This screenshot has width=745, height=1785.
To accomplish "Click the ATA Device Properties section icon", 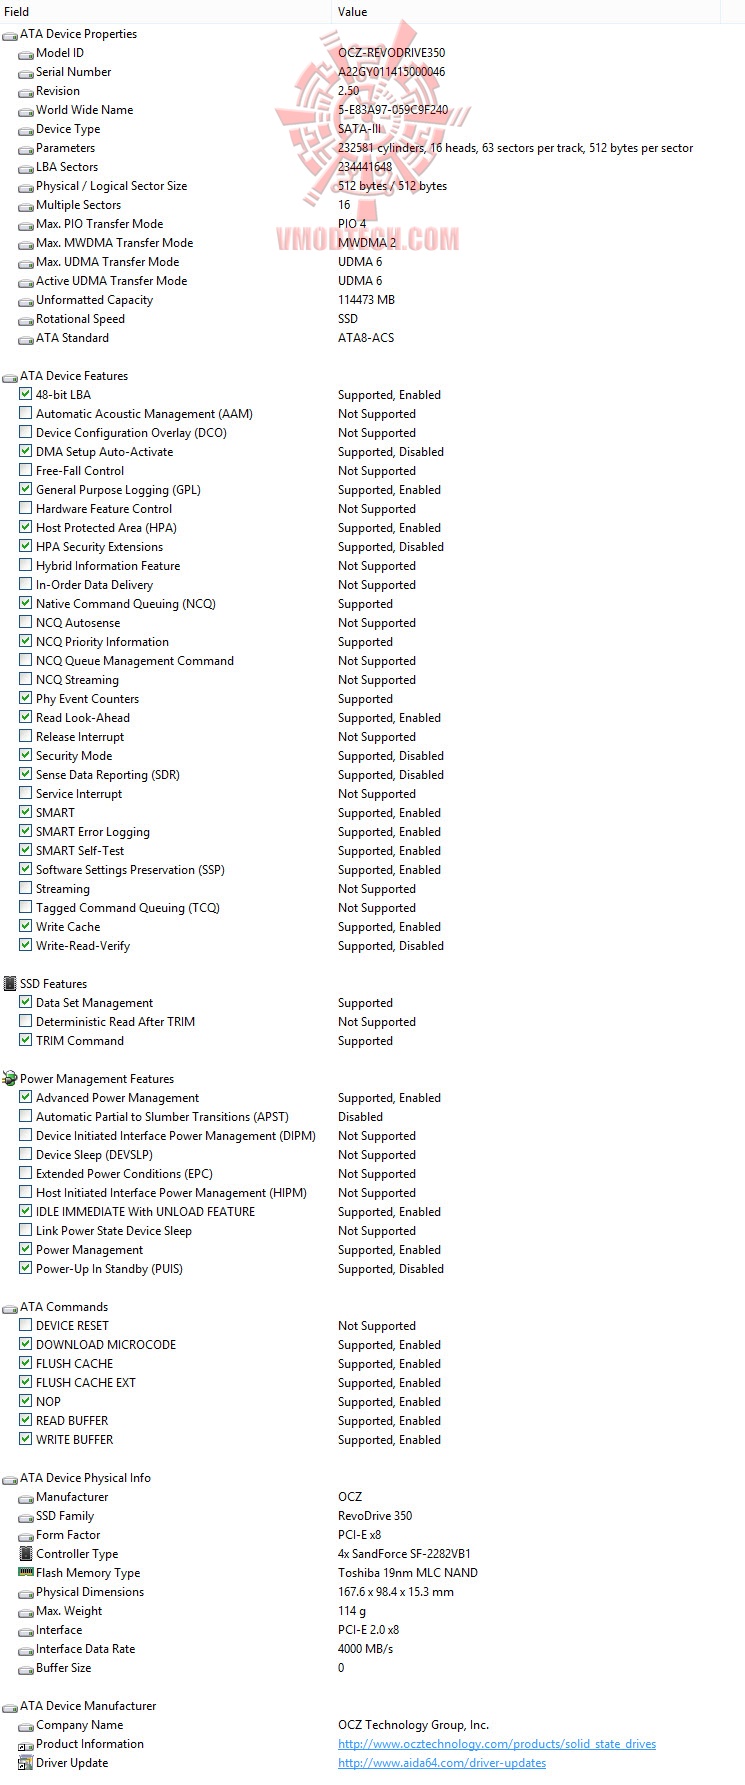I will coord(10,34).
